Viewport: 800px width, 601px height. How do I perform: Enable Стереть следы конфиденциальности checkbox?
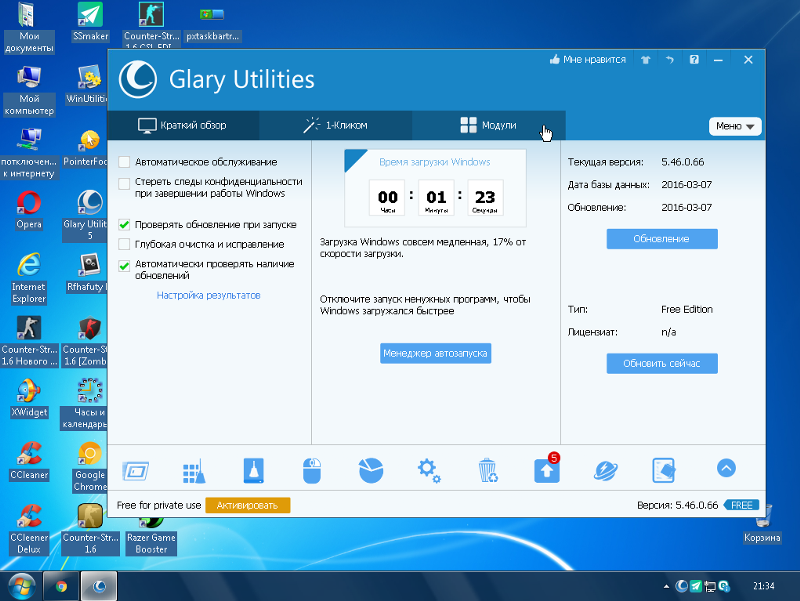[x=124, y=184]
